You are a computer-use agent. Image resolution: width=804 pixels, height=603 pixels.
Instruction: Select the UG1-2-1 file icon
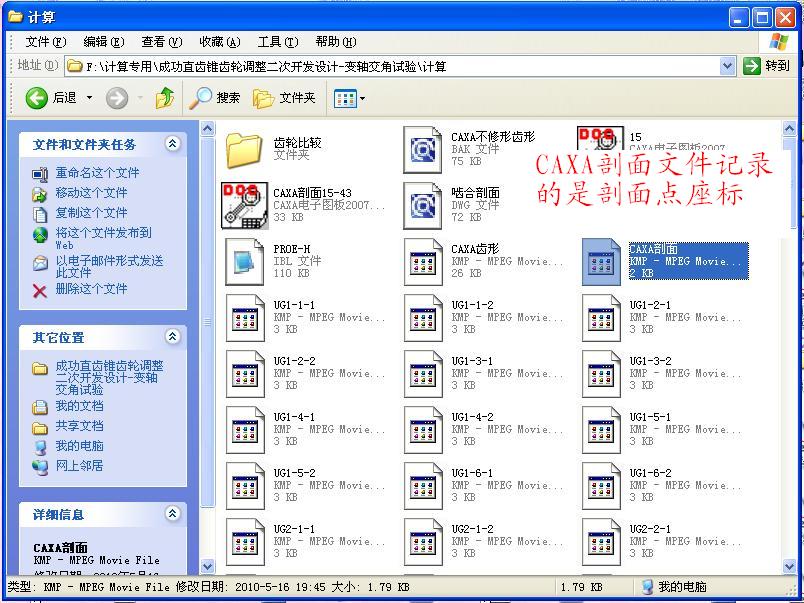(601, 317)
